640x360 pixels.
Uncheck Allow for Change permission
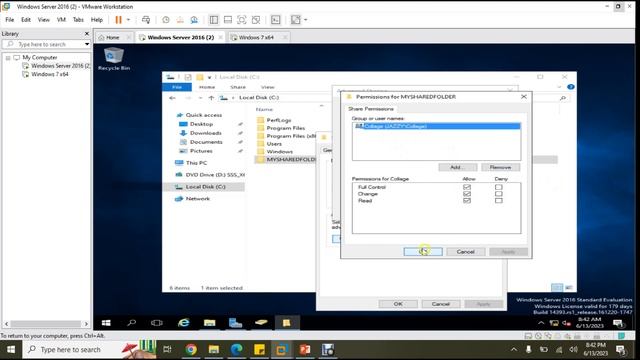tap(467, 194)
